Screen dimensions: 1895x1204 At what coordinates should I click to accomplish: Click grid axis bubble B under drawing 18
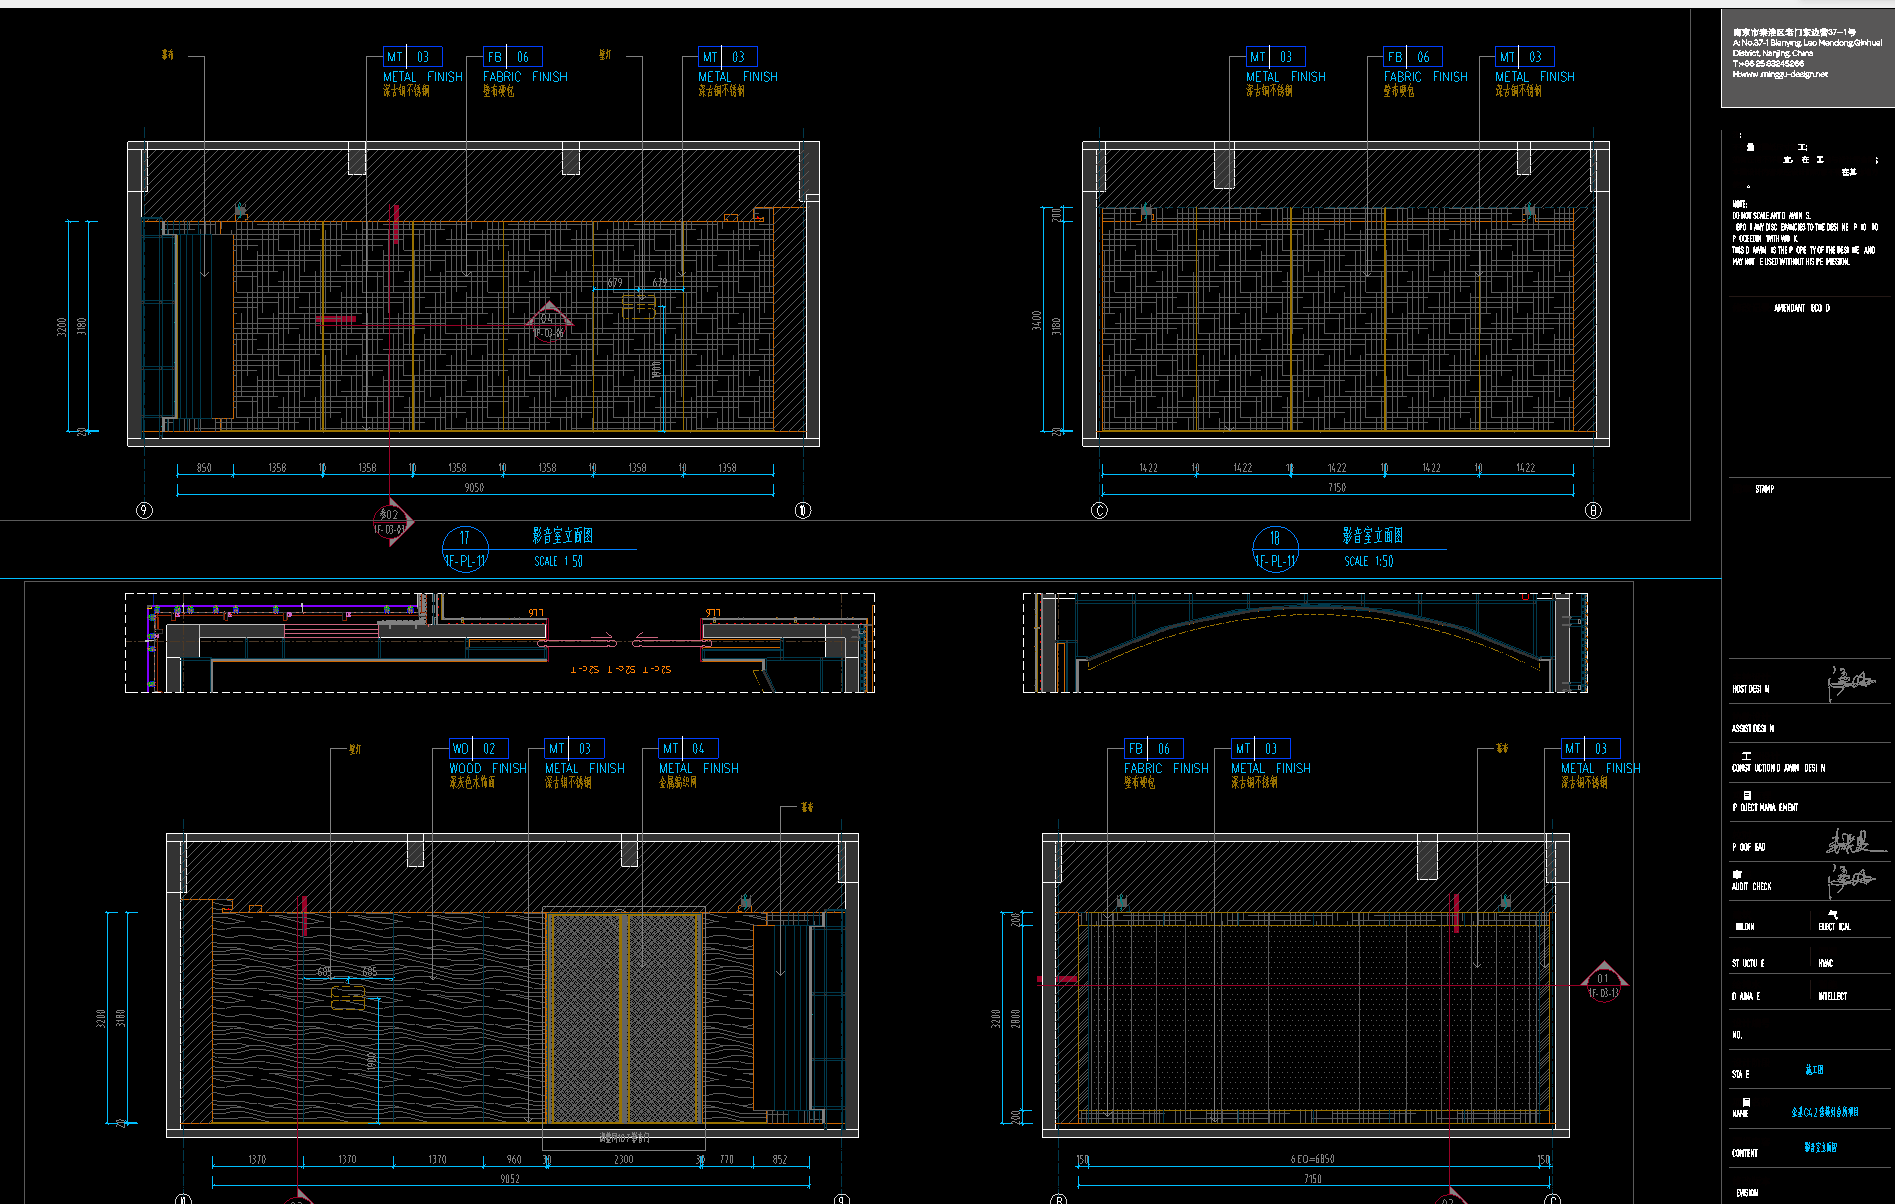(1593, 510)
